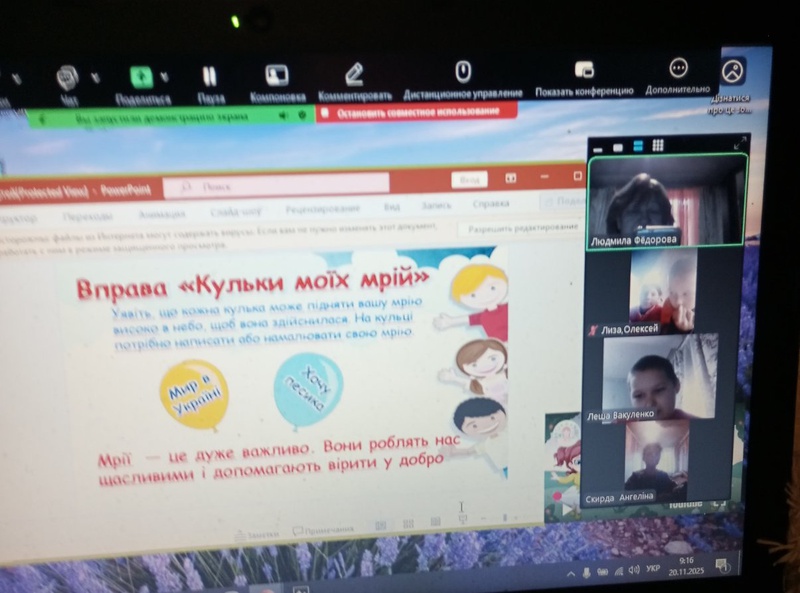This screenshot has height=593, width=800.
Task: Click the PowerPoint search field
Action: click(x=276, y=185)
